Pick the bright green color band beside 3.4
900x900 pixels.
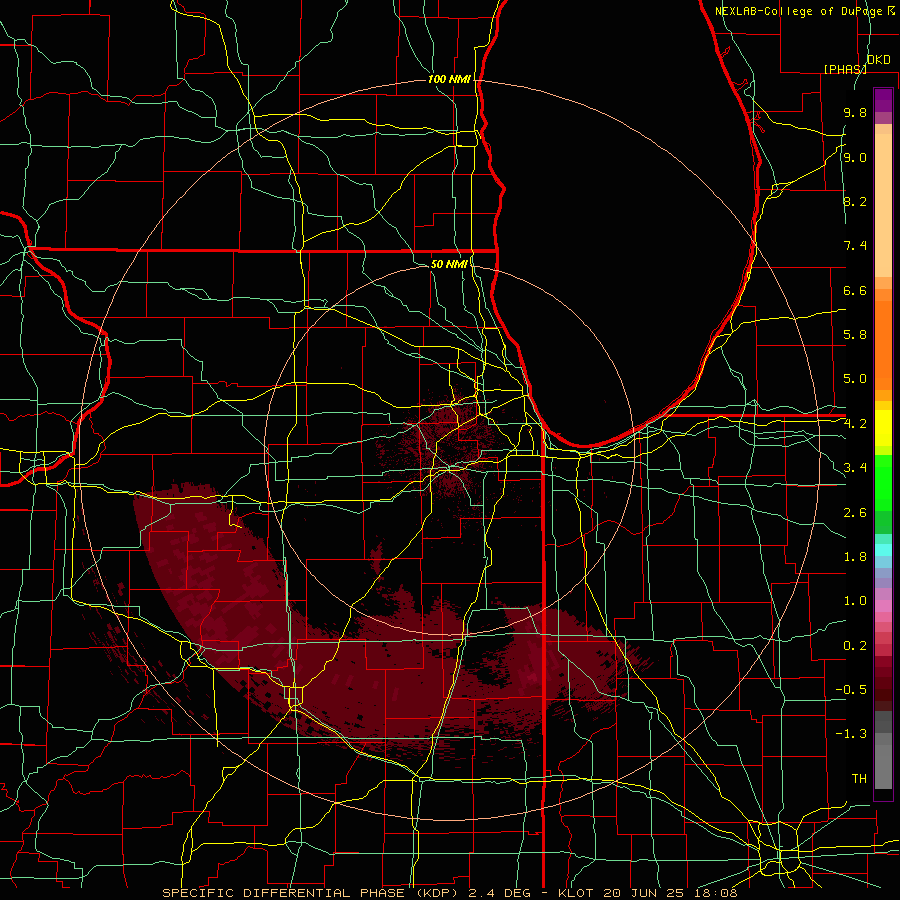tap(883, 482)
